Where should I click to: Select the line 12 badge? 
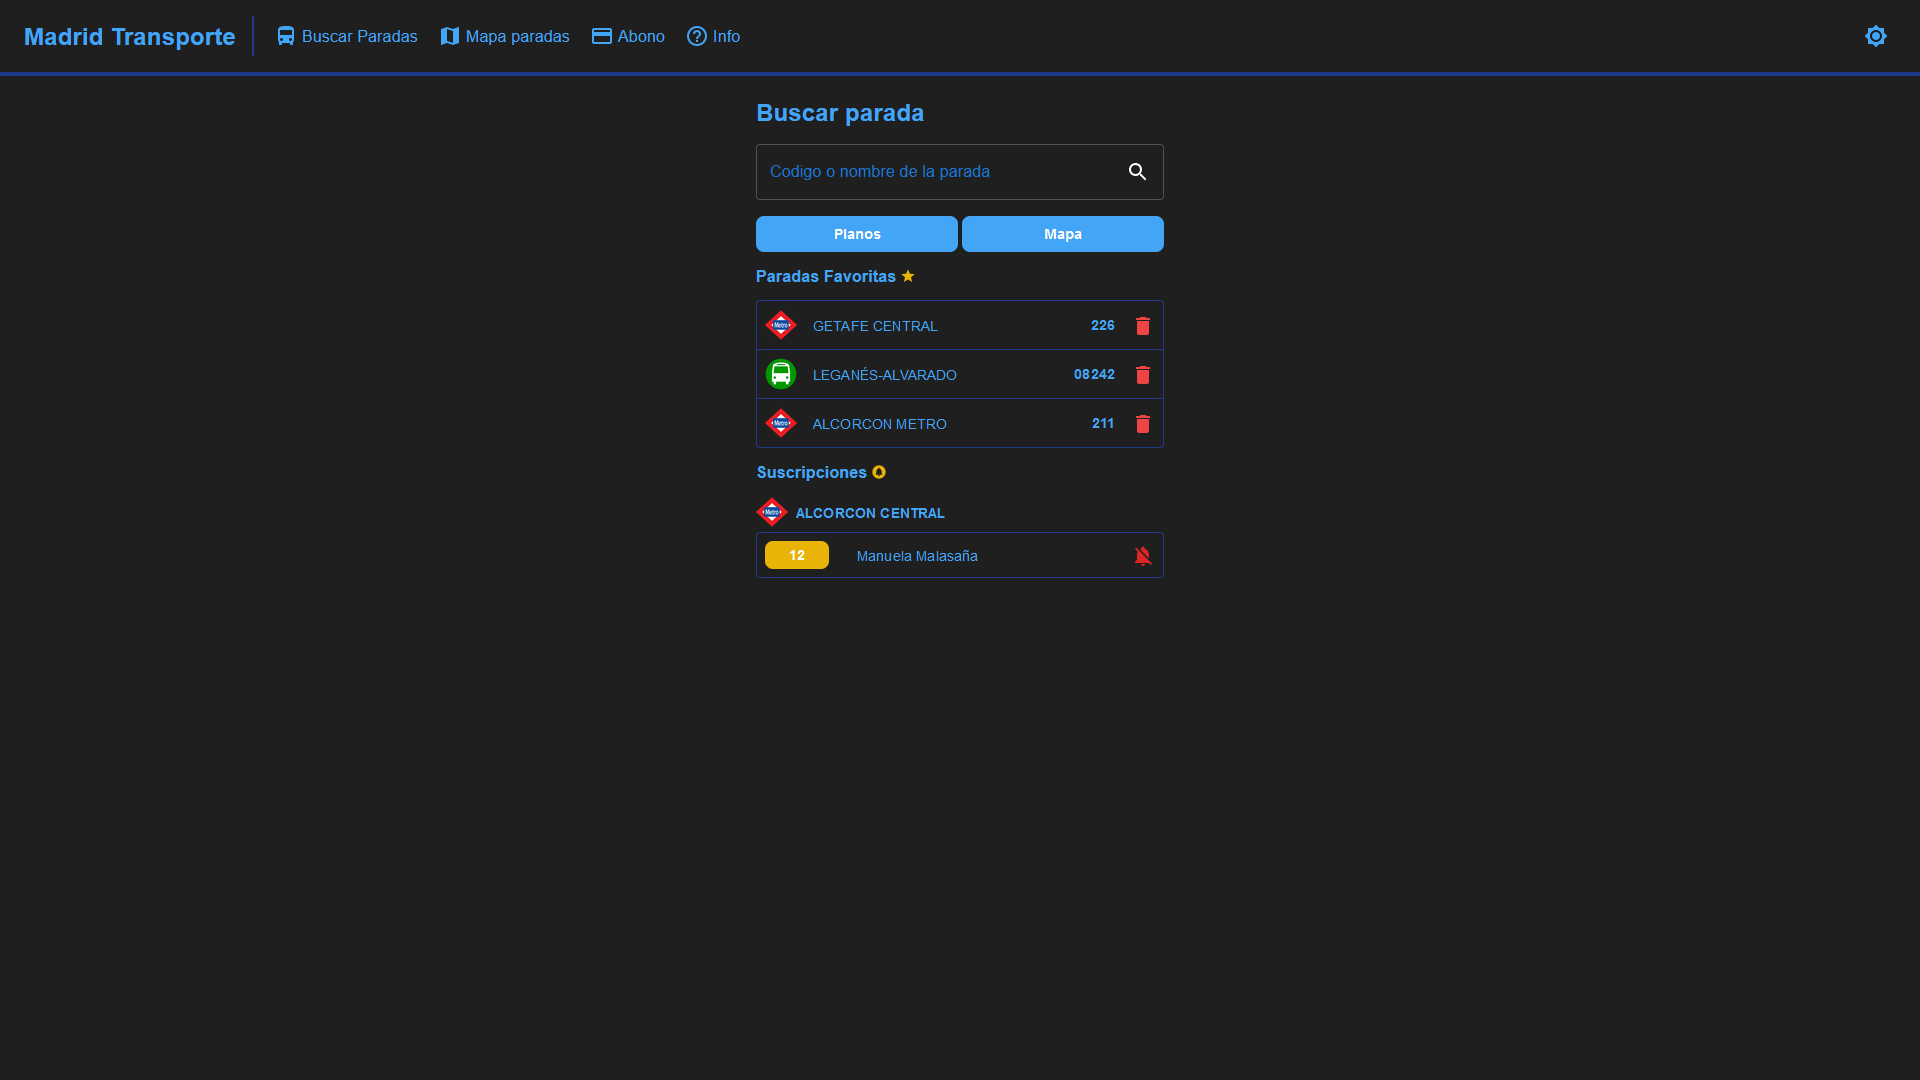point(797,555)
